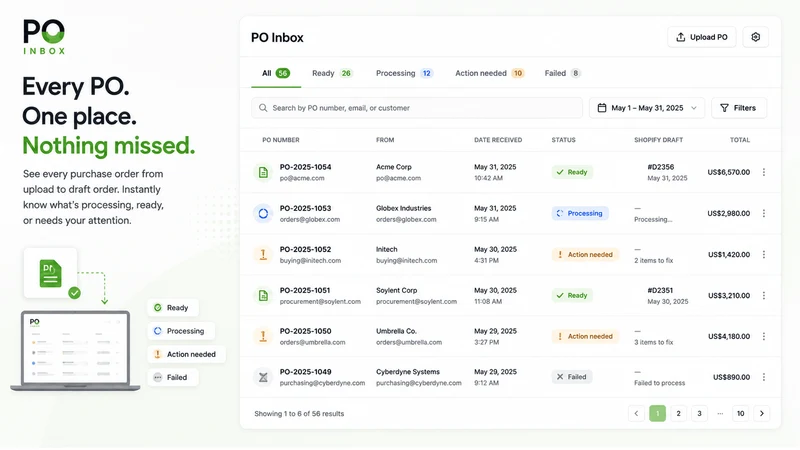Click the Processing status badge for Globex Industries
This screenshot has height=450, width=800.
tap(580, 214)
